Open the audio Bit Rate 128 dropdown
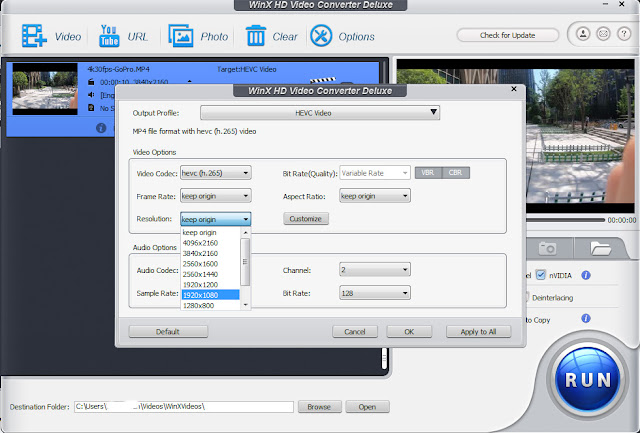Viewport: 640px width, 433px height. [375, 293]
